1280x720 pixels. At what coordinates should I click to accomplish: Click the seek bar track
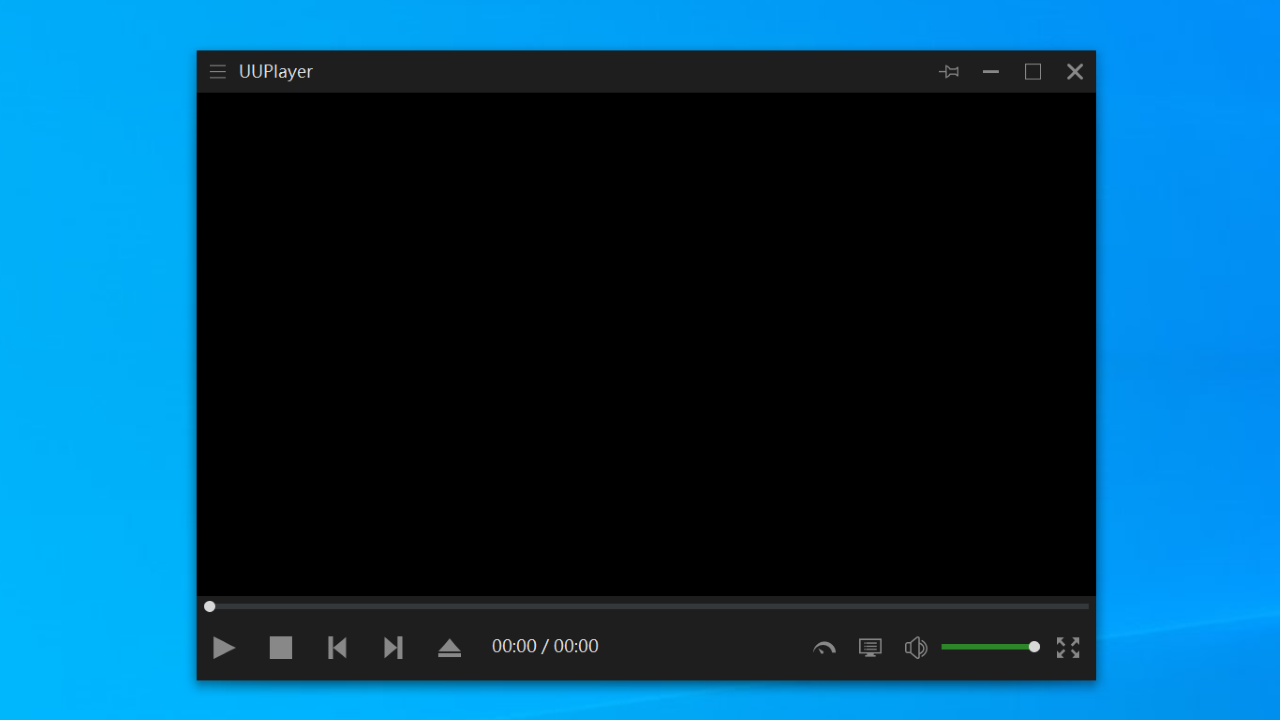tap(646, 606)
